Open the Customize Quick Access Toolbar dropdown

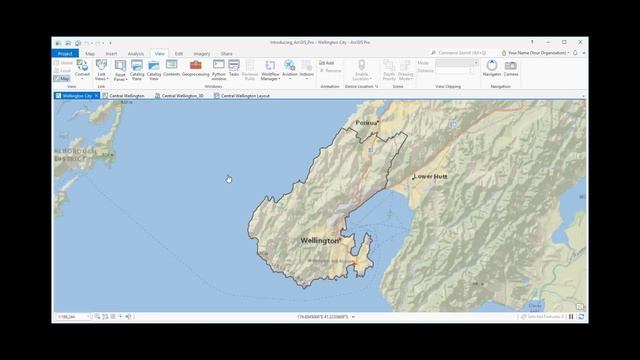coord(110,43)
